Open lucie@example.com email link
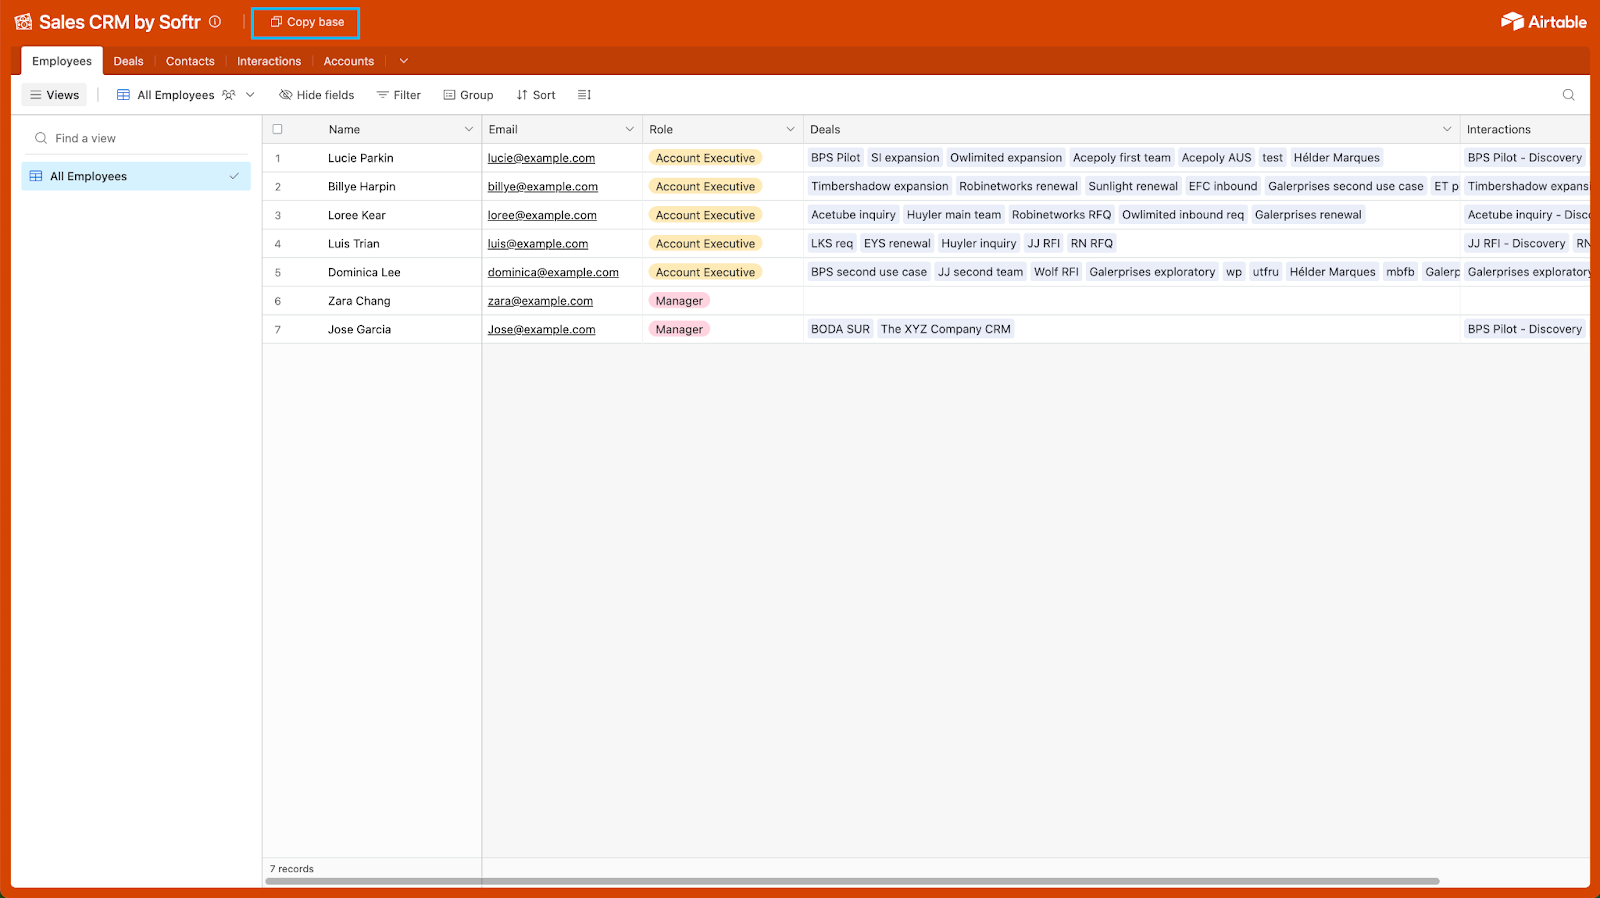This screenshot has width=1600, height=898. 541,158
